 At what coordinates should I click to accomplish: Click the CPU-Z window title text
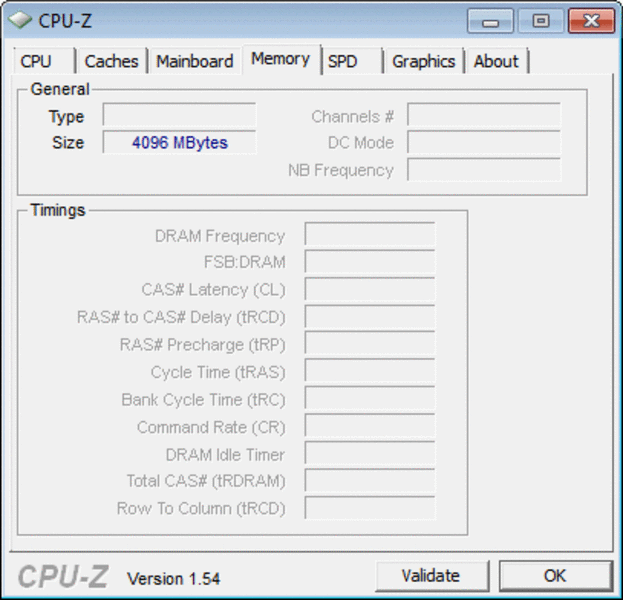(x=65, y=21)
